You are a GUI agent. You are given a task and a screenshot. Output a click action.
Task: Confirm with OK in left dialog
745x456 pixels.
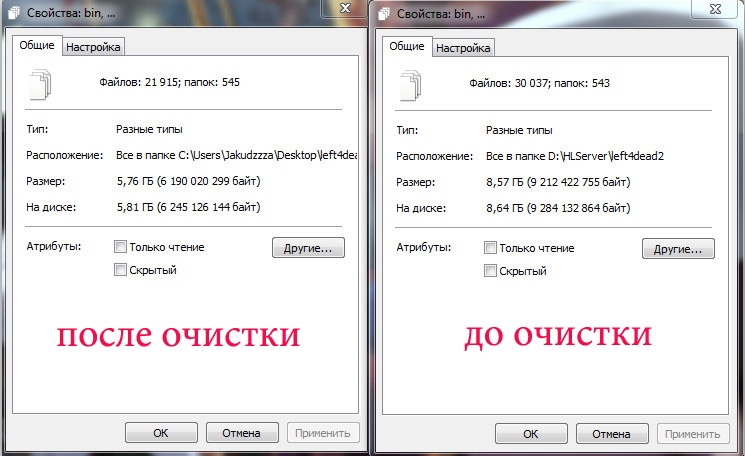coord(161,433)
